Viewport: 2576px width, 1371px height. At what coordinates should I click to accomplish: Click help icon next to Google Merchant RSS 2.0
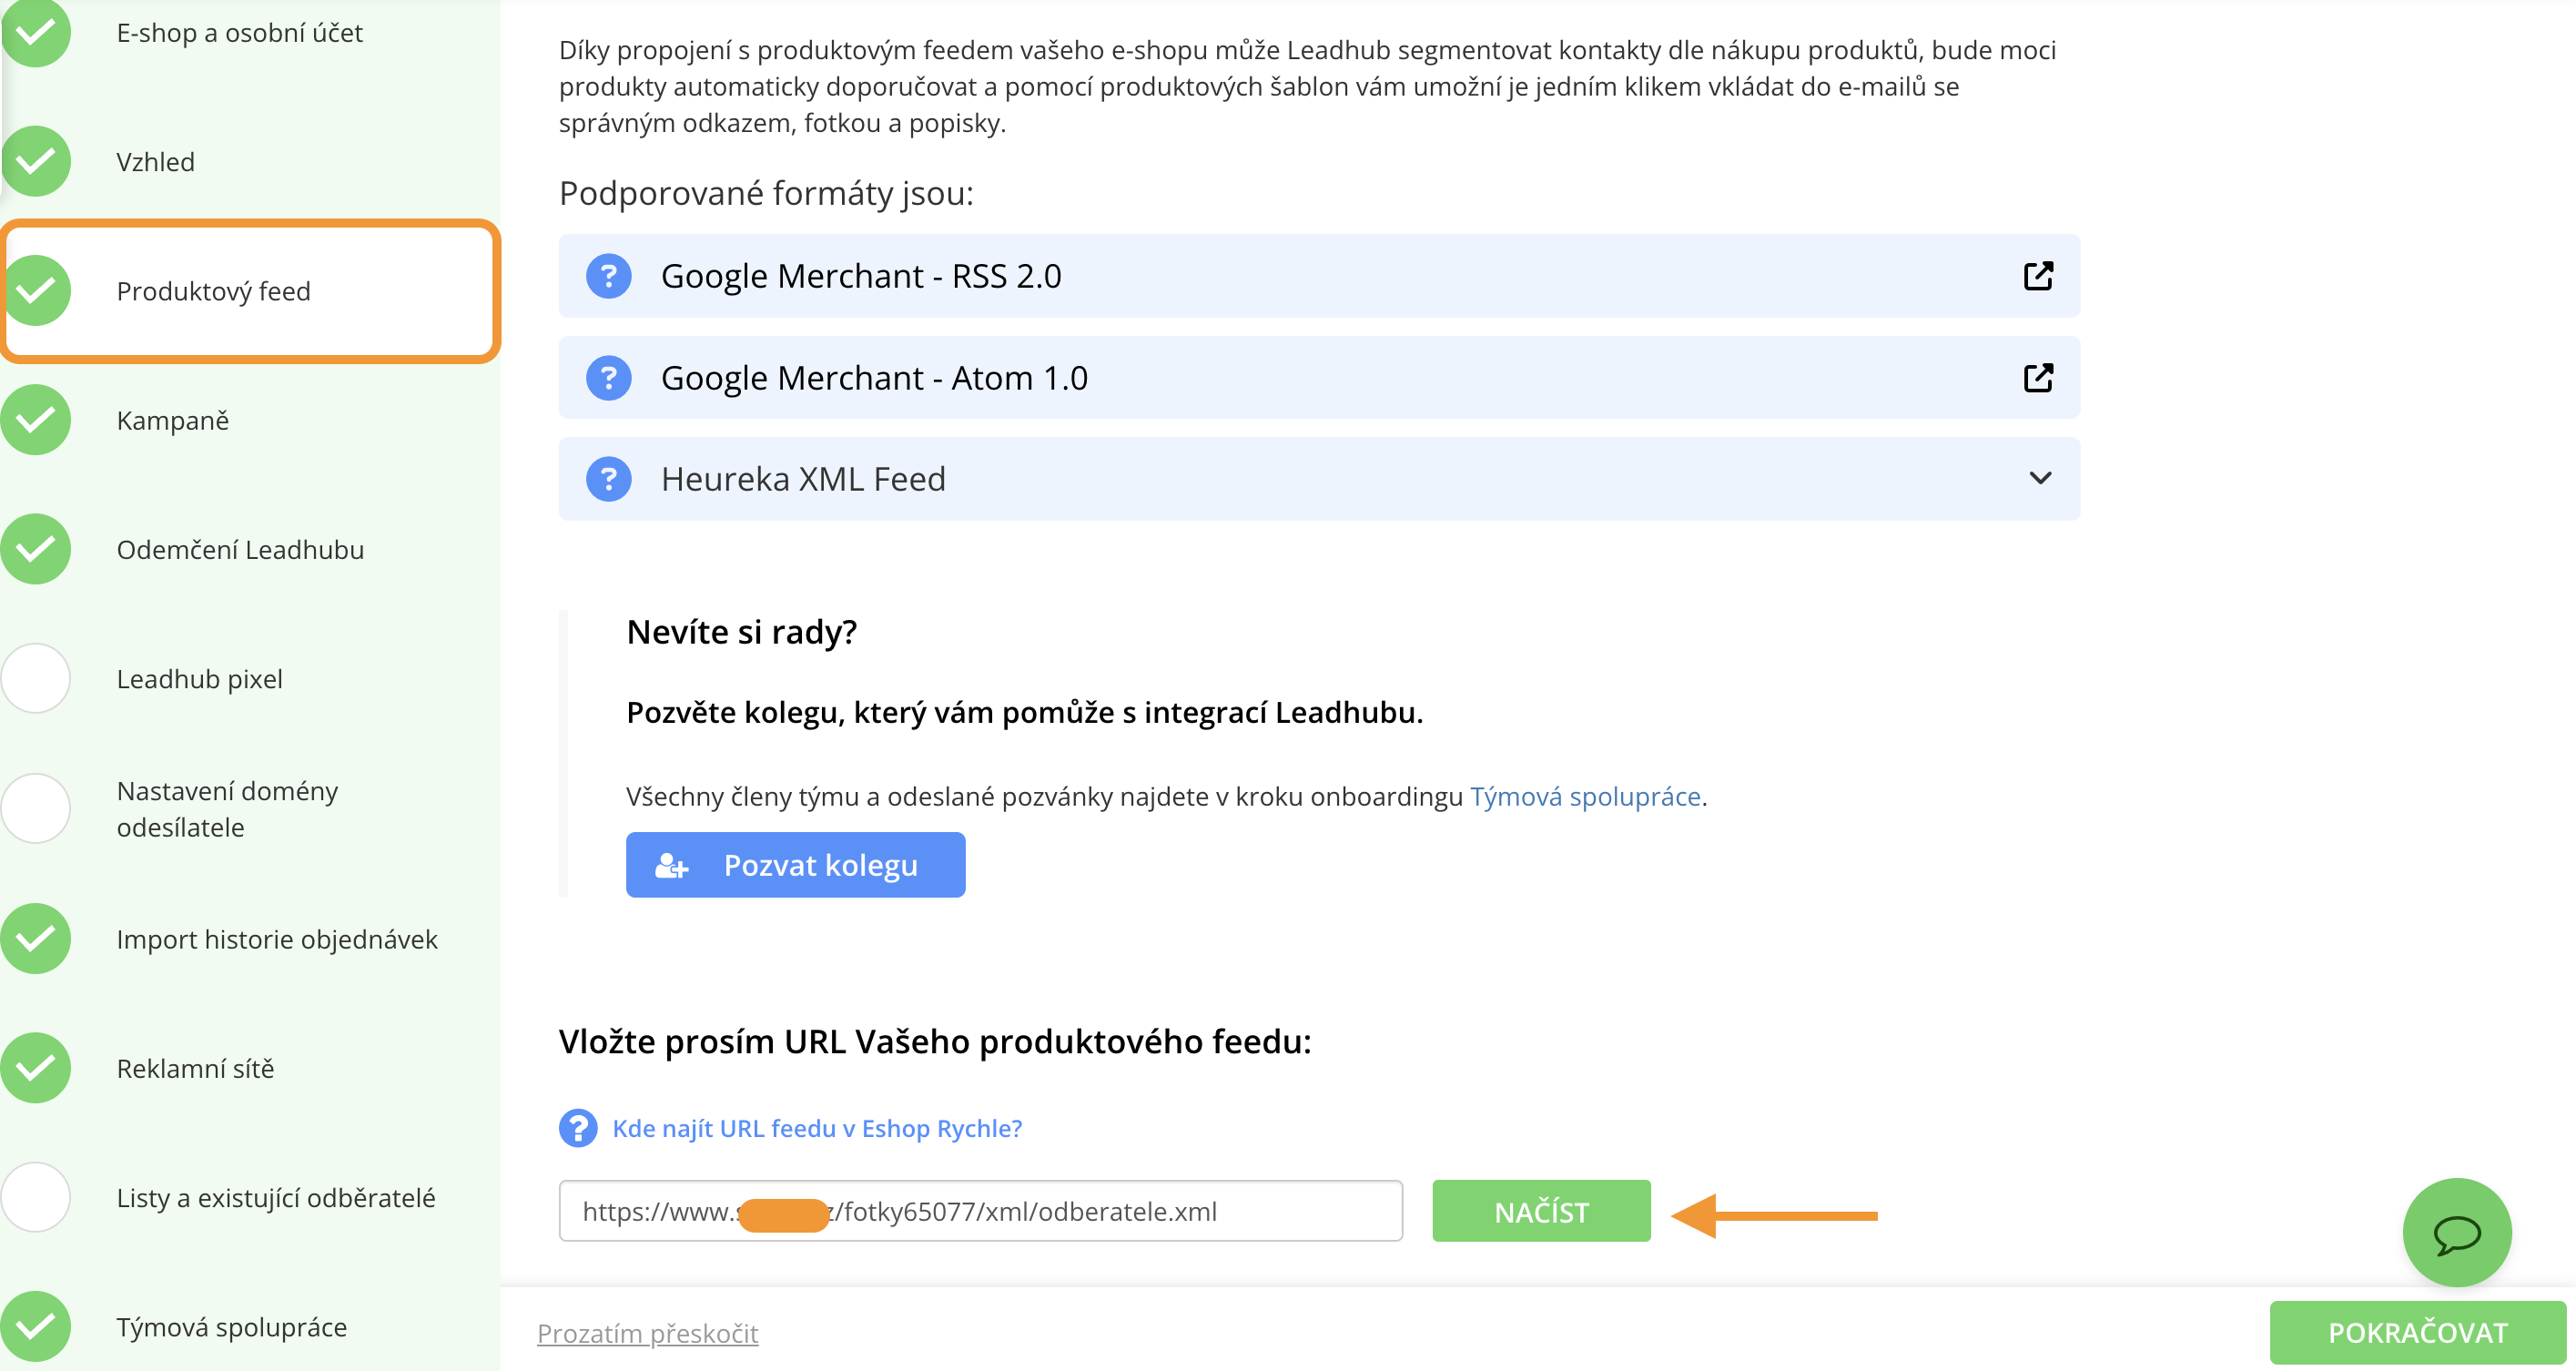coord(608,276)
